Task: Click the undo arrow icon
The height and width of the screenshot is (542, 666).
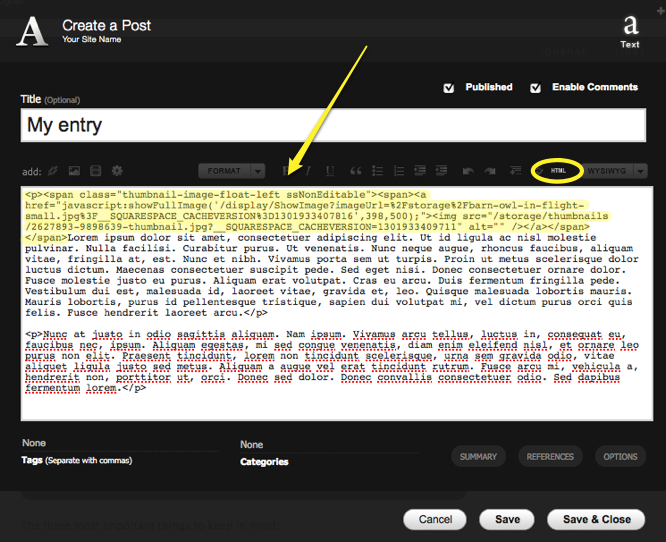Action: tap(468, 171)
